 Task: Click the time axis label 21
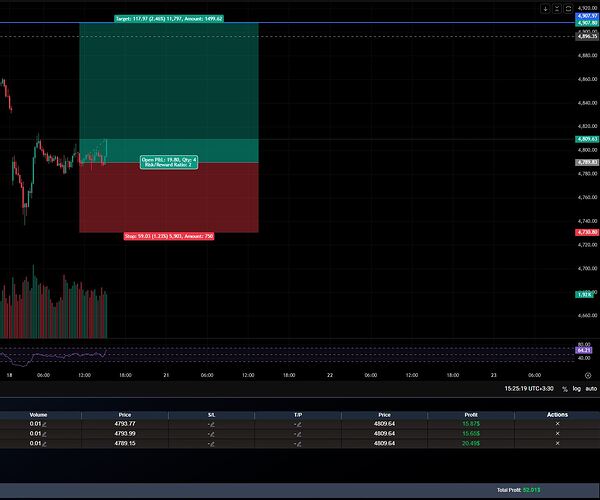(x=166, y=375)
